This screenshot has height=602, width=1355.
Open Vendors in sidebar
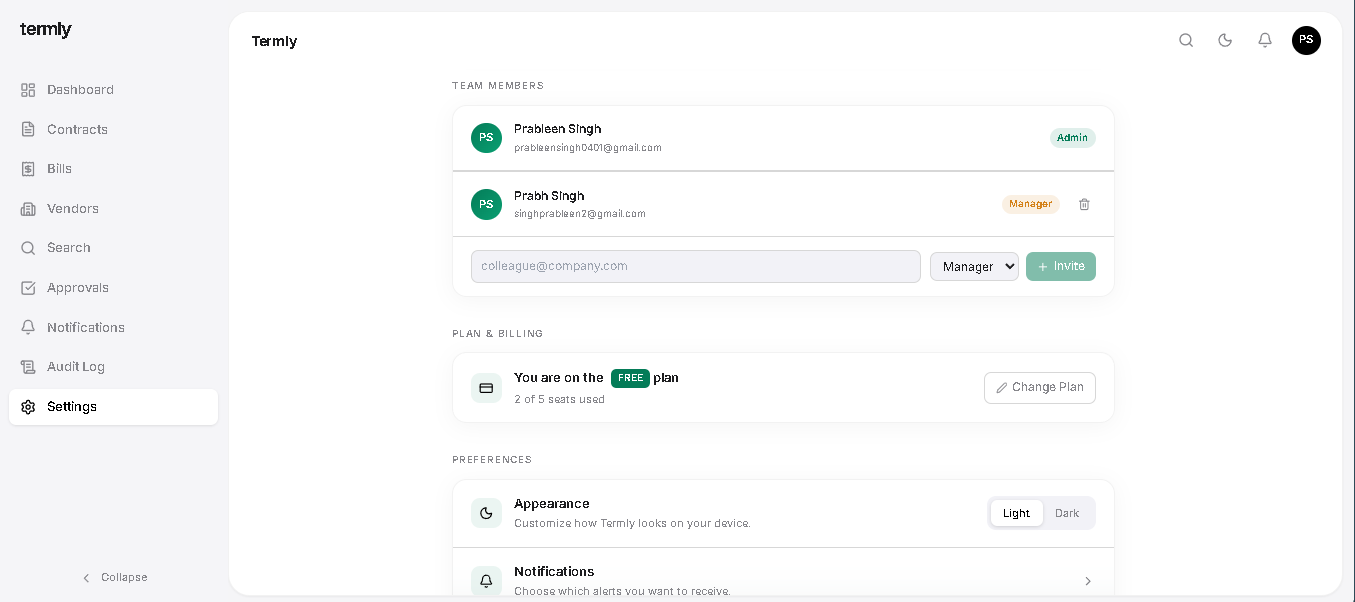pyautogui.click(x=113, y=209)
